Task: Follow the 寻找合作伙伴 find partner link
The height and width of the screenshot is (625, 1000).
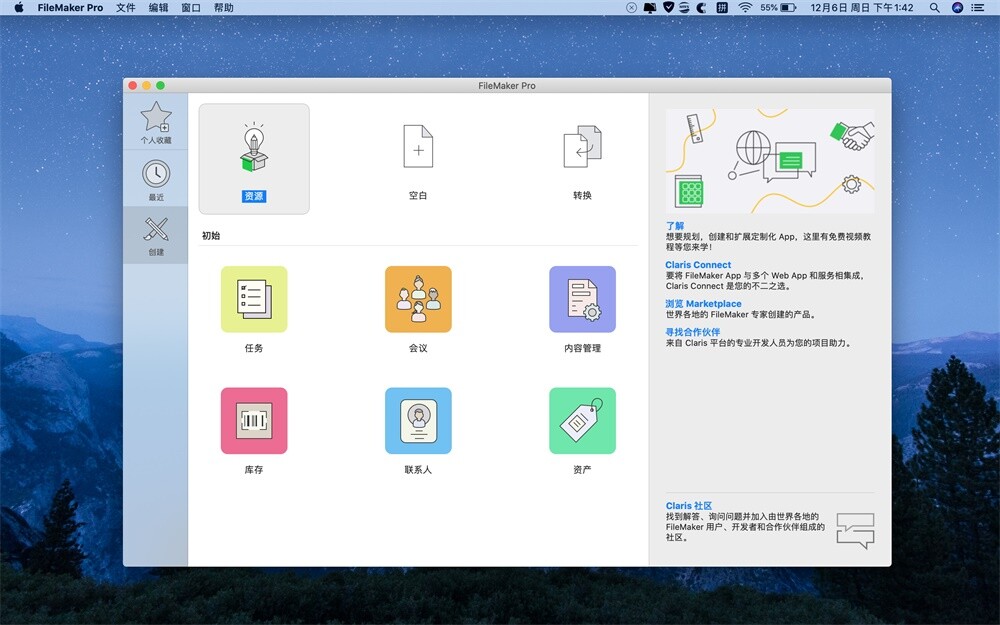Action: pos(693,332)
